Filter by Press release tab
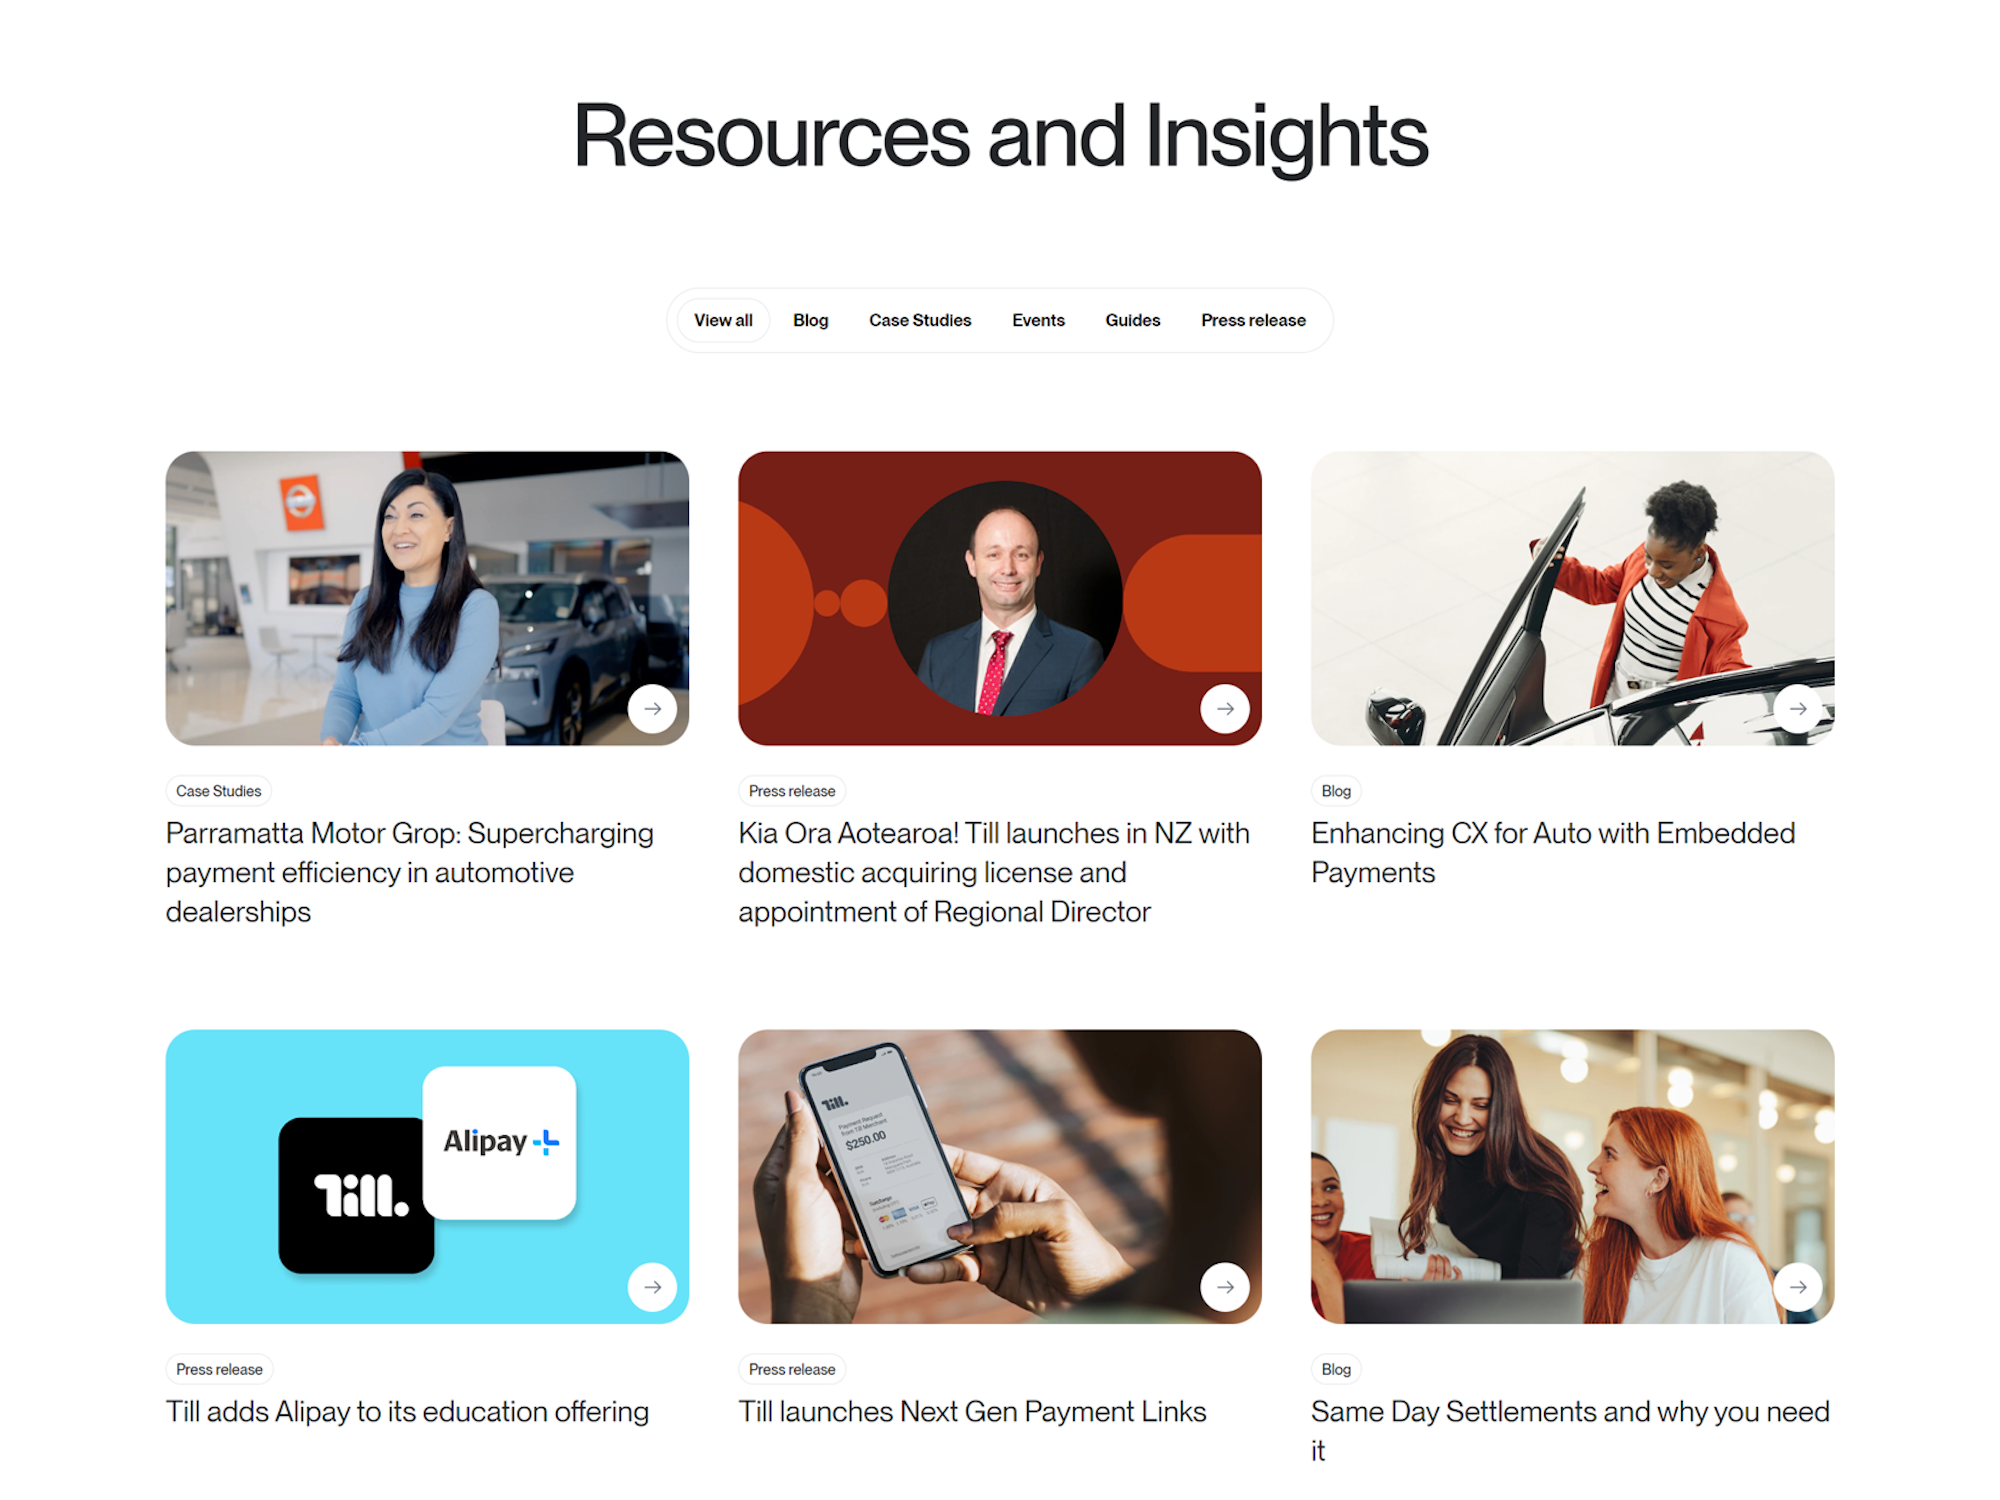 click(x=1253, y=320)
